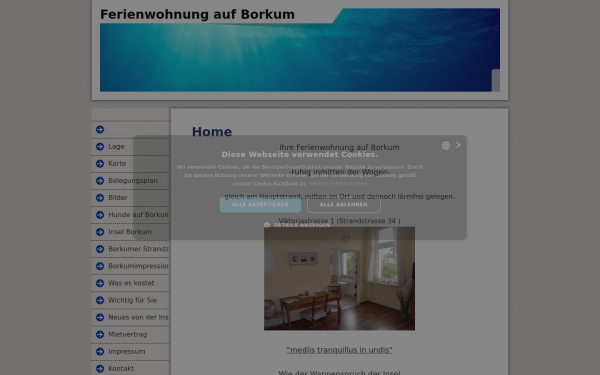Open Insel Borkum in sidebar
Viewport: 600px width, 375px height.
[x=130, y=232]
